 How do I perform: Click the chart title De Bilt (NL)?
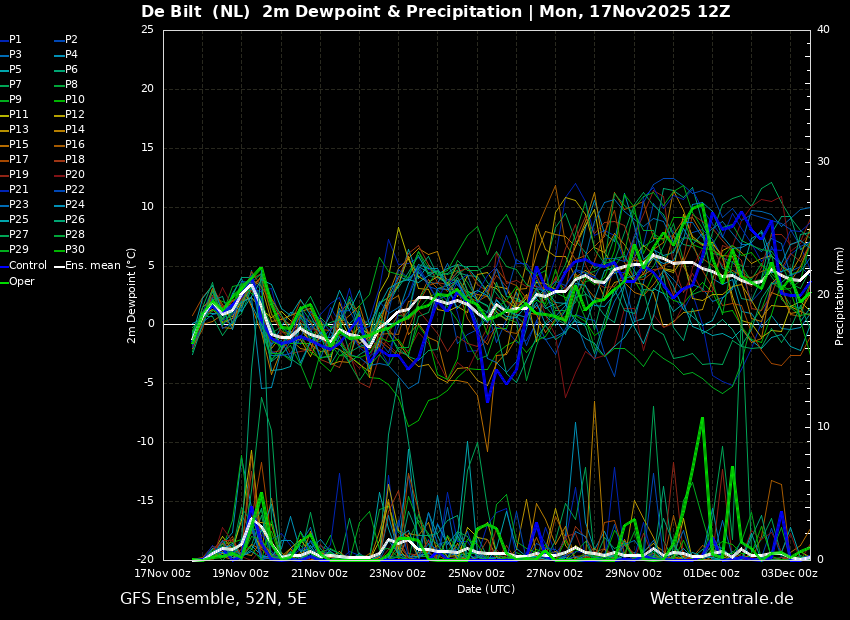(196, 11)
